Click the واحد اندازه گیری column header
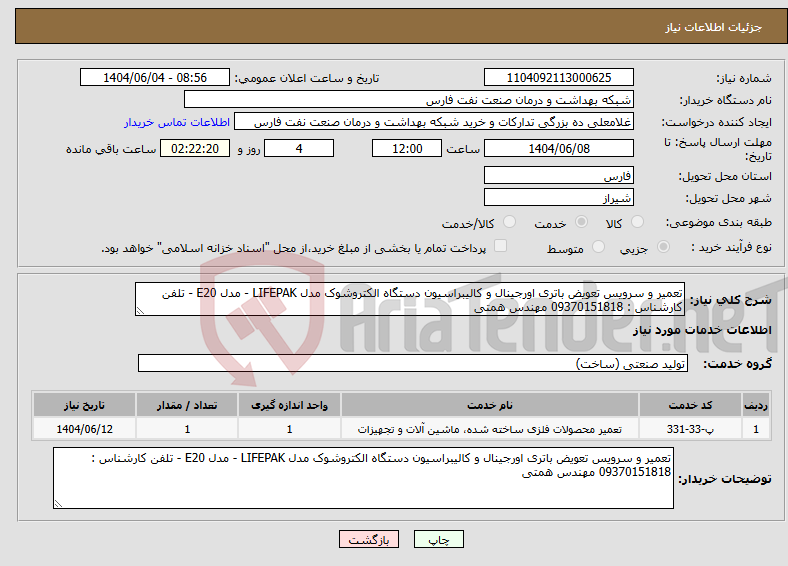 (x=289, y=405)
